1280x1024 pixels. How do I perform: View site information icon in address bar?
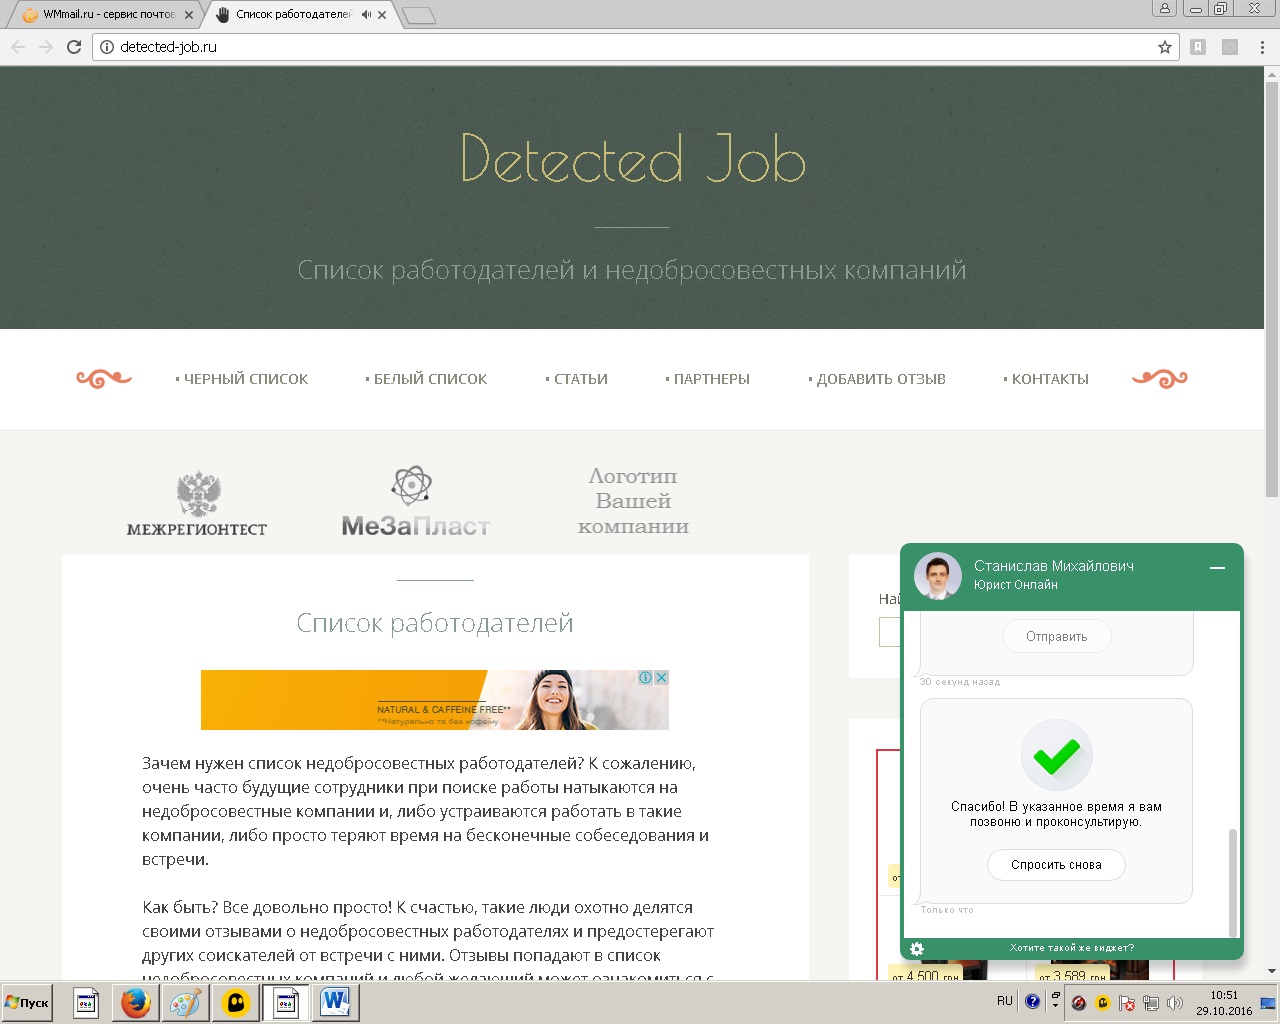[107, 47]
